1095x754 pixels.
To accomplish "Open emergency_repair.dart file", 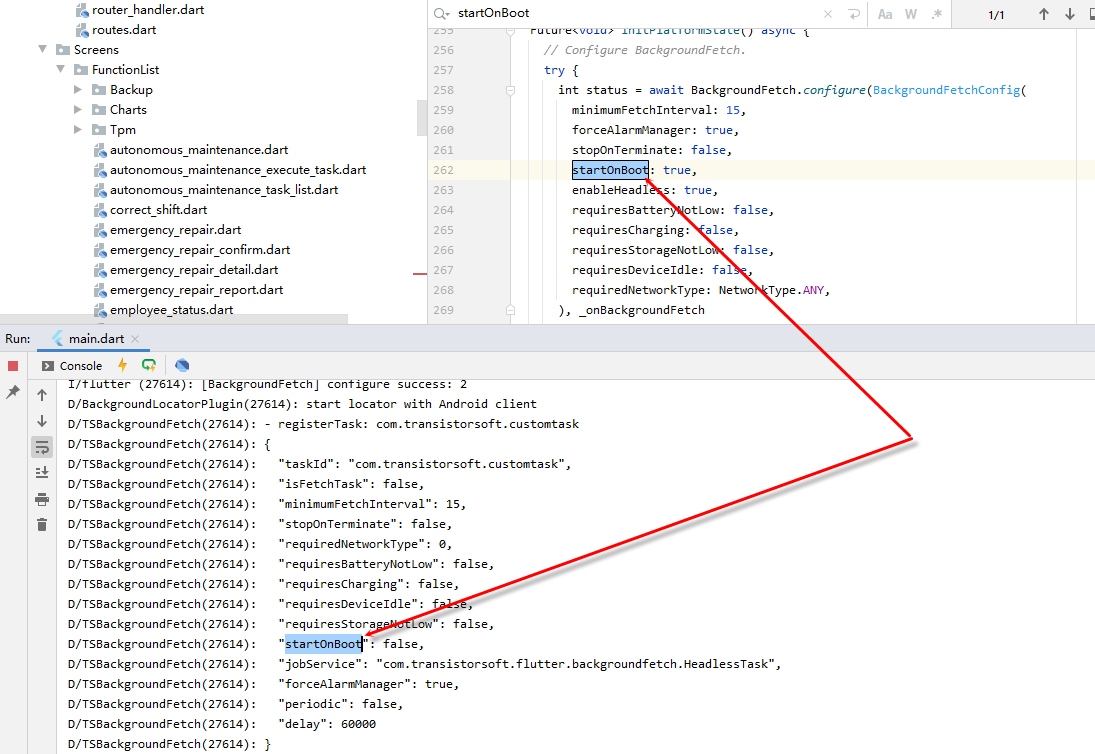I will click(175, 230).
